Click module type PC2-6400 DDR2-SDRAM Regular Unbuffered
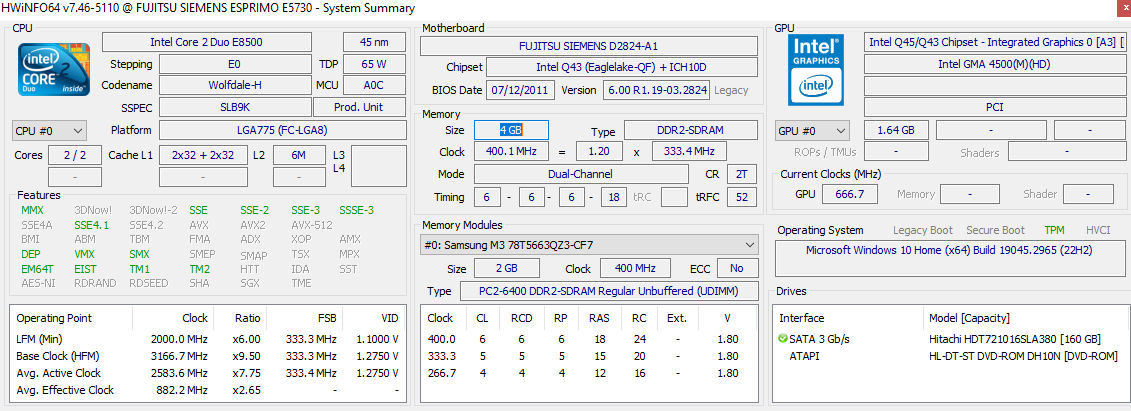Screen dimensions: 1131x411 pos(609,291)
